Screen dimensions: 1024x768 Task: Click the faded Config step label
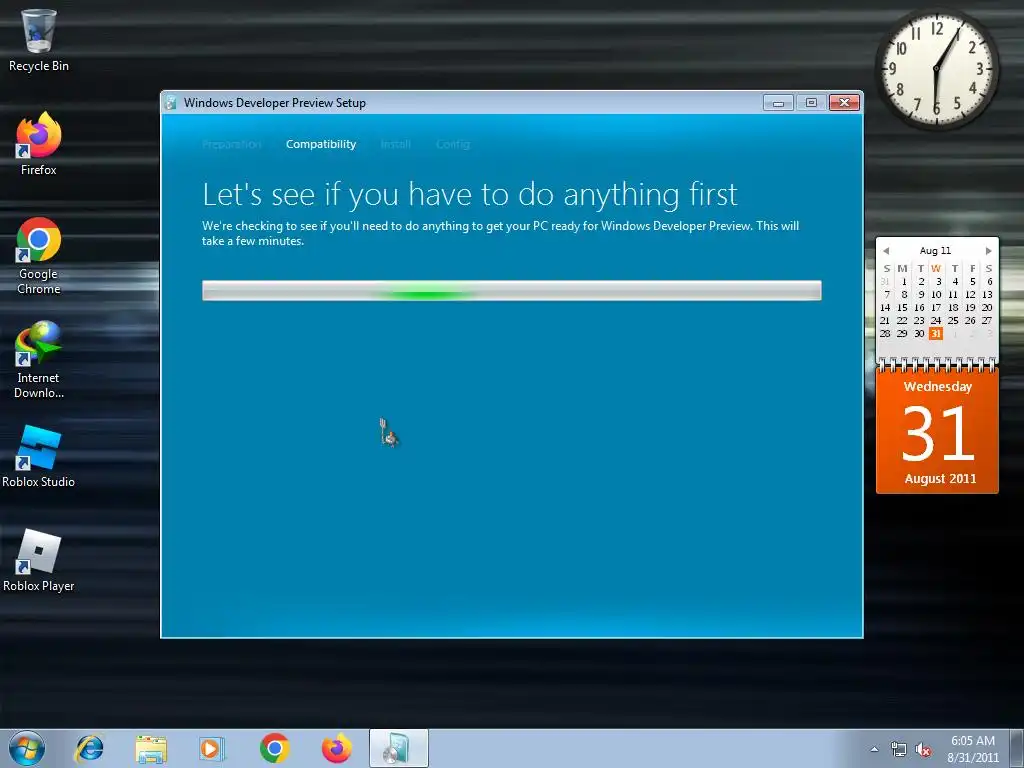point(453,144)
